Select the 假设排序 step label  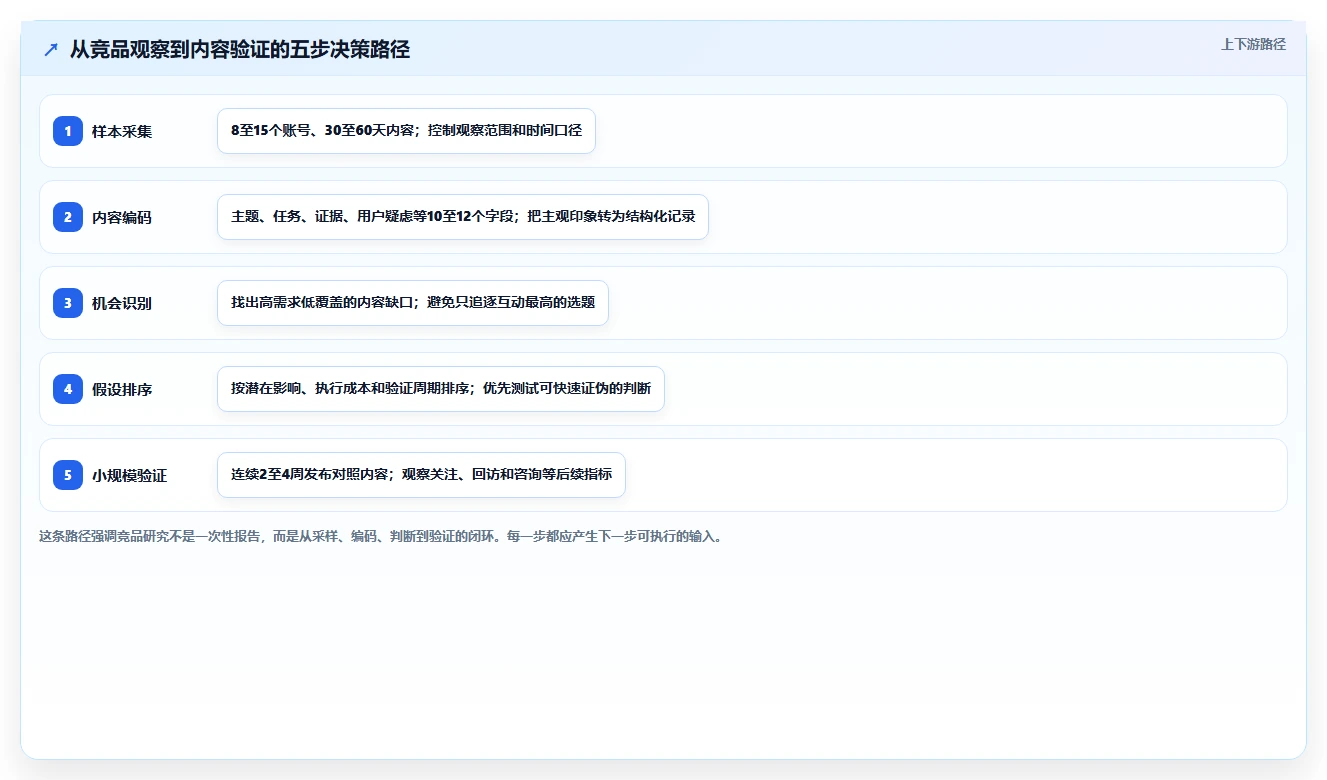(x=122, y=389)
